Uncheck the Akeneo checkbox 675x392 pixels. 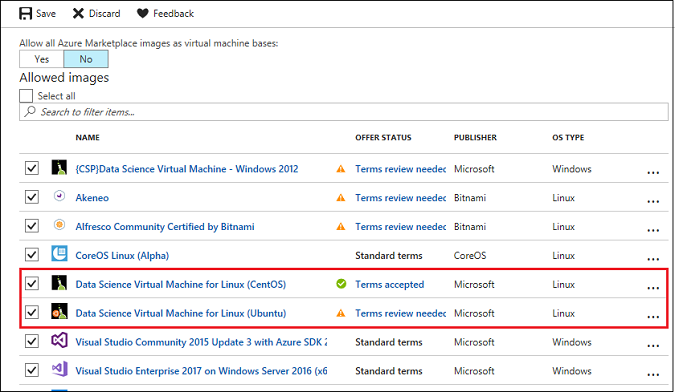pos(31,197)
